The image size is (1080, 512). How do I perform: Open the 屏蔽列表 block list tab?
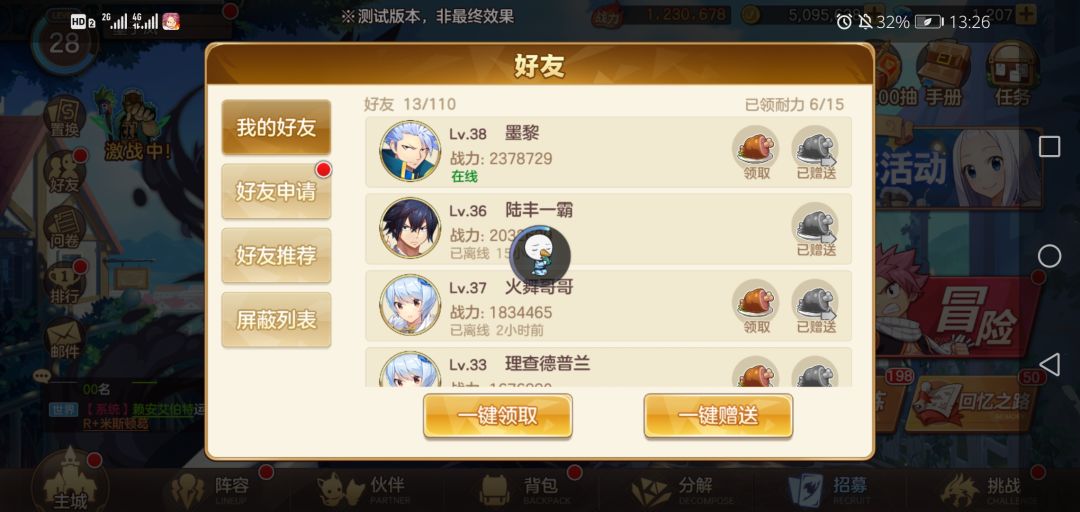[x=276, y=320]
